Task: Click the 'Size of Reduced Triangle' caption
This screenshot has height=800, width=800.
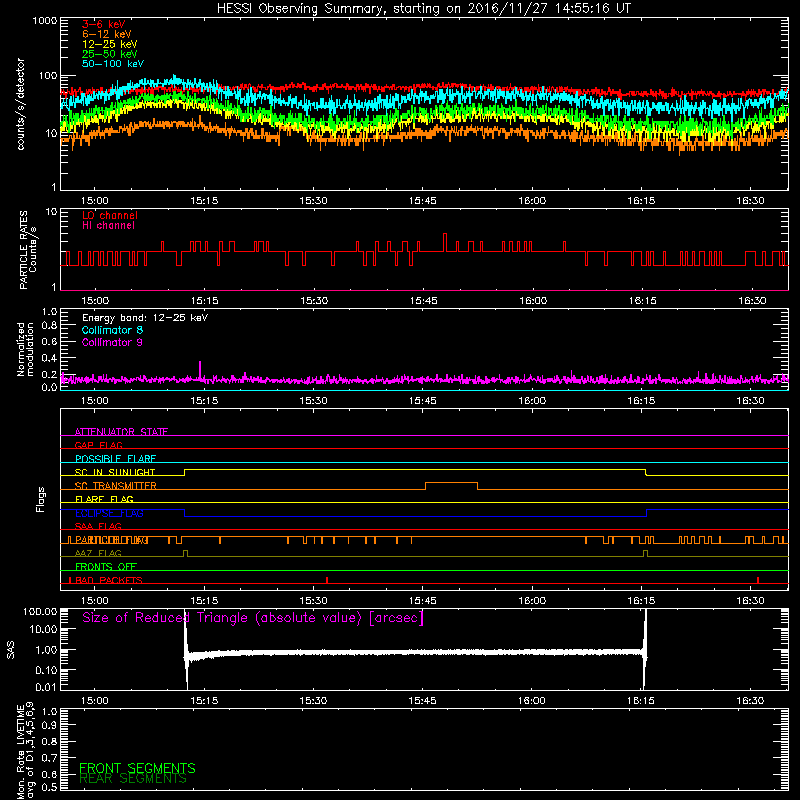Action: 253,618
